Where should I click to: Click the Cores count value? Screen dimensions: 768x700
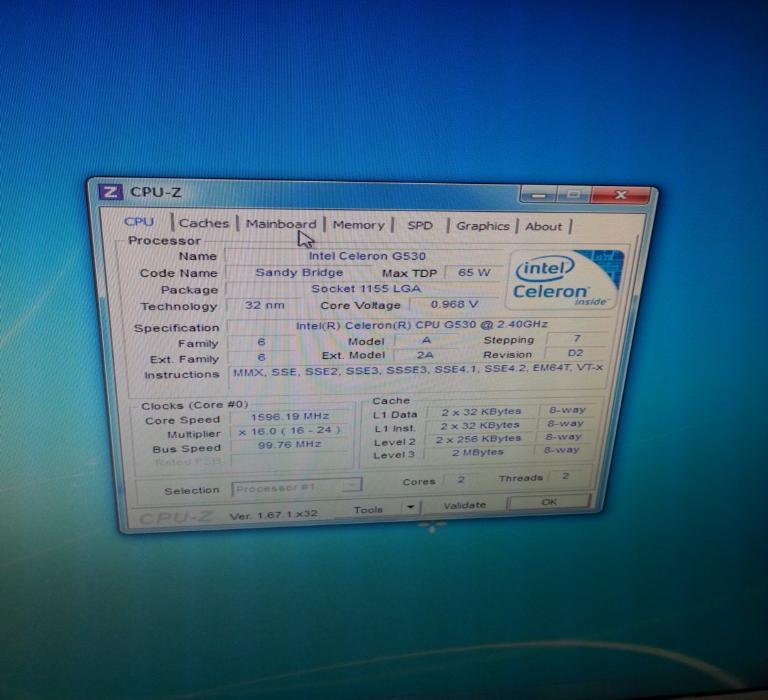[x=461, y=479]
